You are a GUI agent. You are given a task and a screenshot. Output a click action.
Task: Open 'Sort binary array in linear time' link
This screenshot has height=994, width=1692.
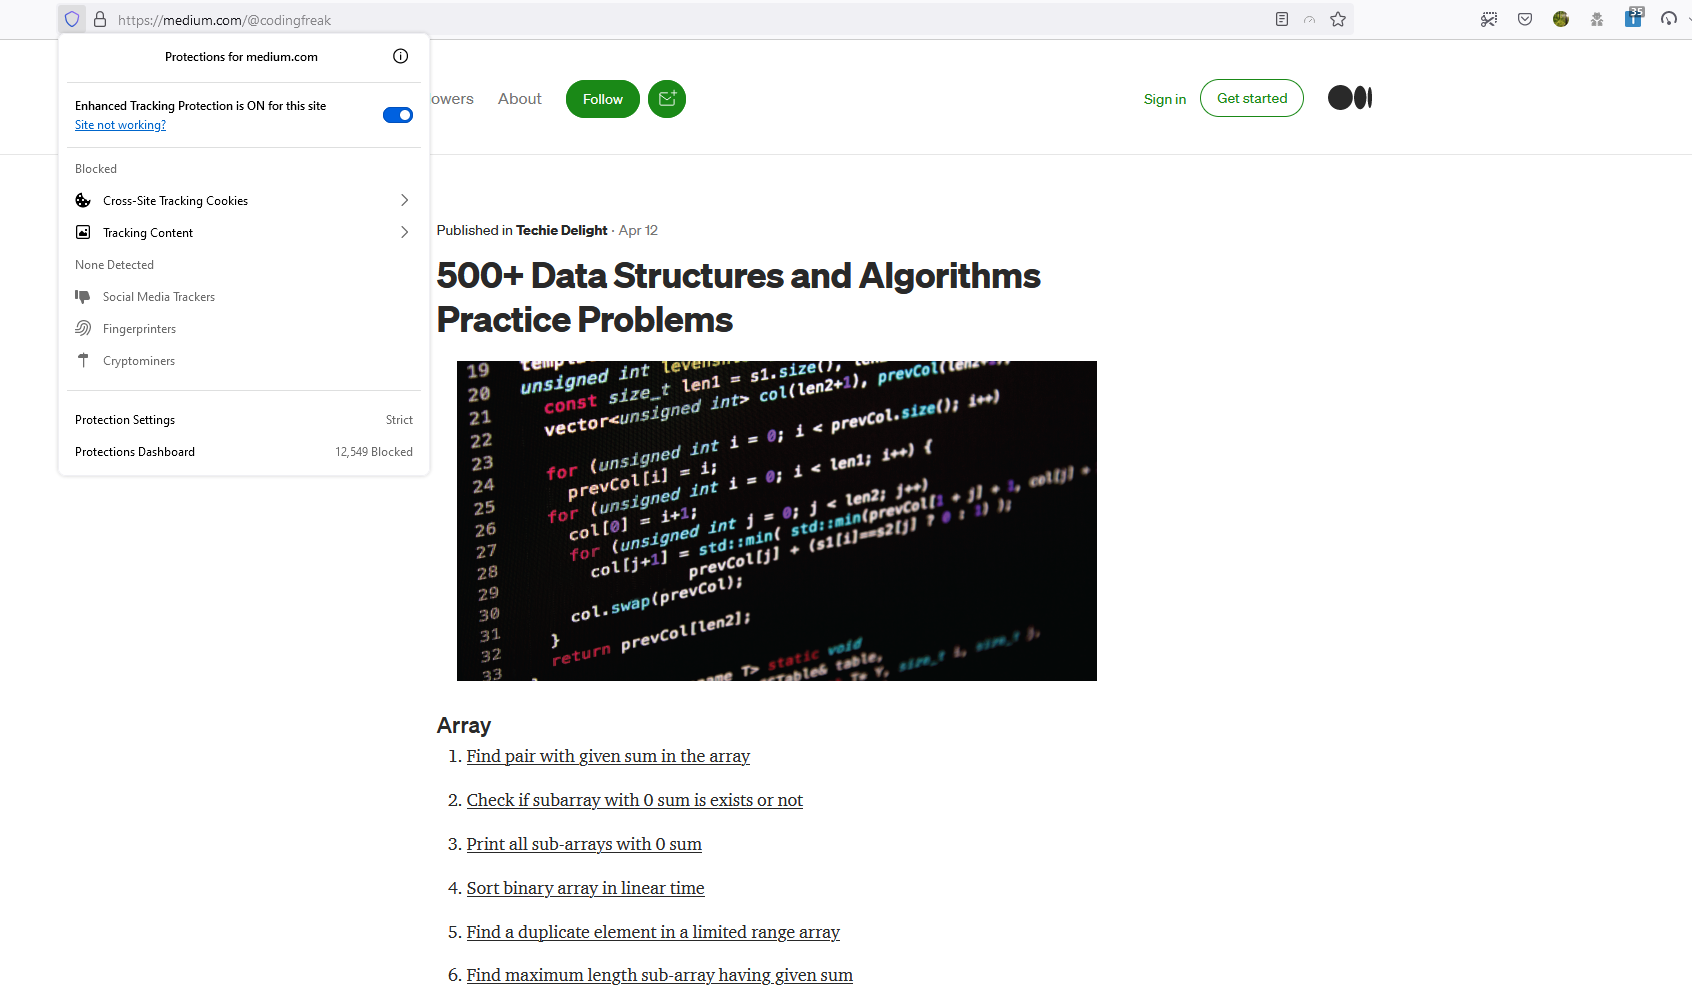click(x=585, y=888)
